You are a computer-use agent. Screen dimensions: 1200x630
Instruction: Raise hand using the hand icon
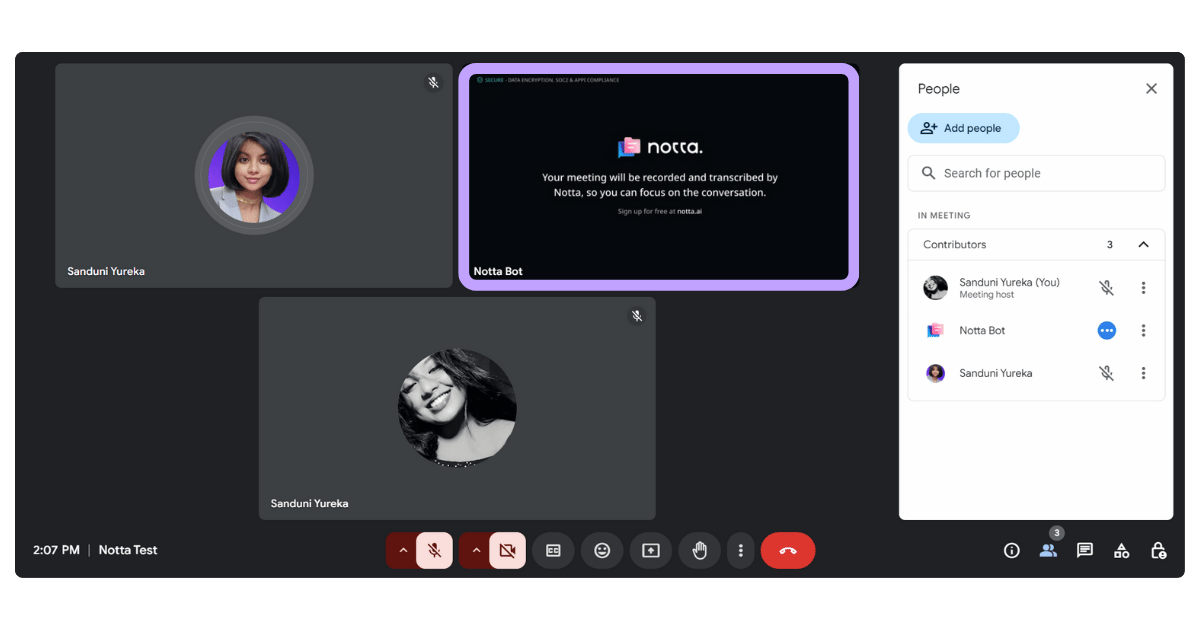click(700, 550)
